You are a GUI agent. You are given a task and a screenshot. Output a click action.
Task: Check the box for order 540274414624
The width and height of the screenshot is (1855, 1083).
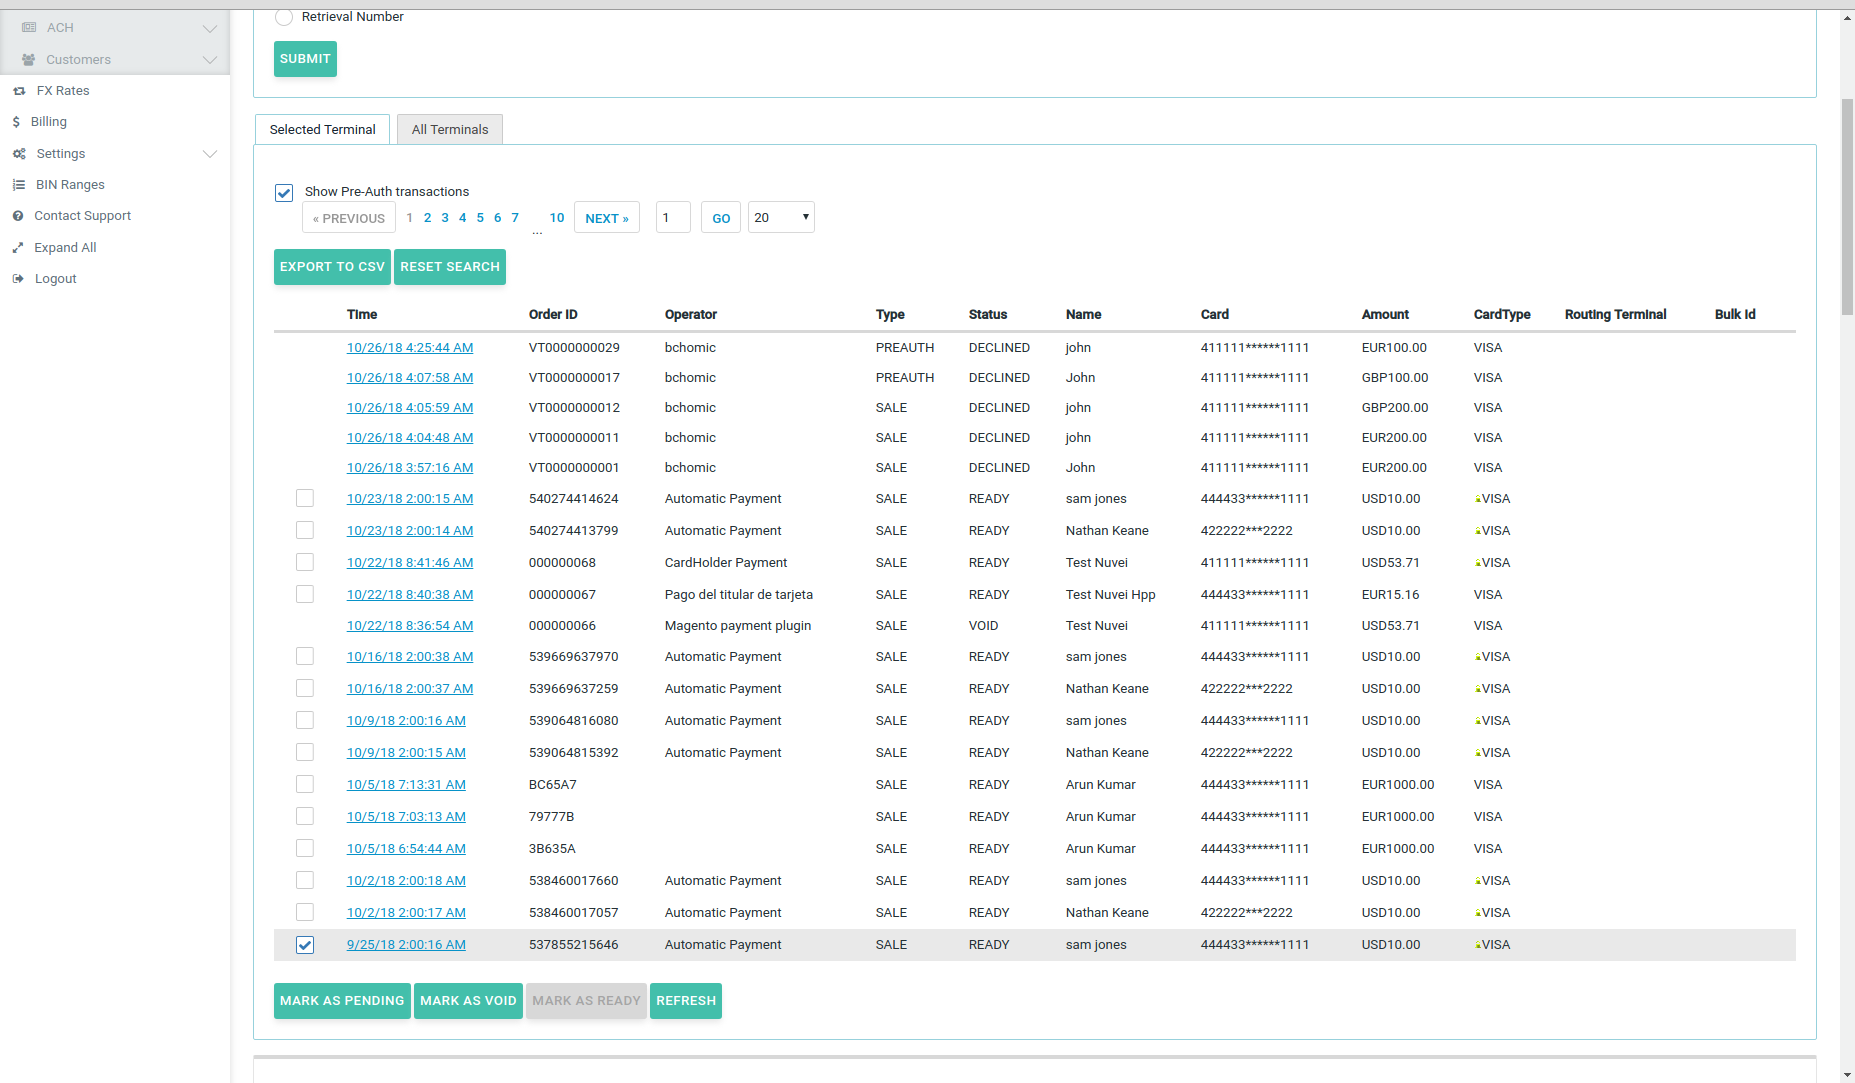pyautogui.click(x=305, y=498)
